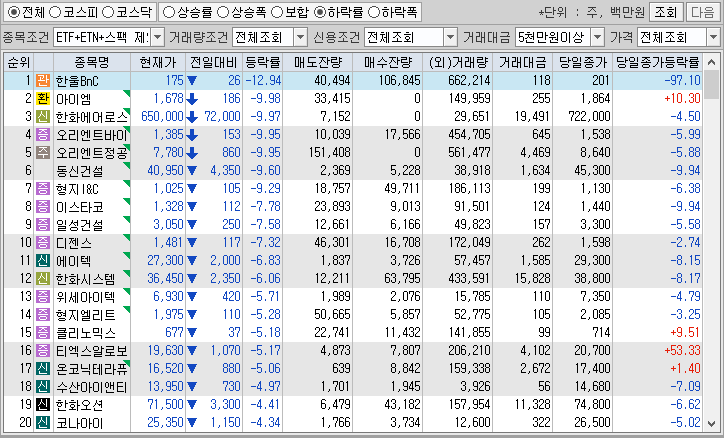Open the 신용조건 dropdown
Screen dimensions: 724x438
pyautogui.click(x=450, y=37)
